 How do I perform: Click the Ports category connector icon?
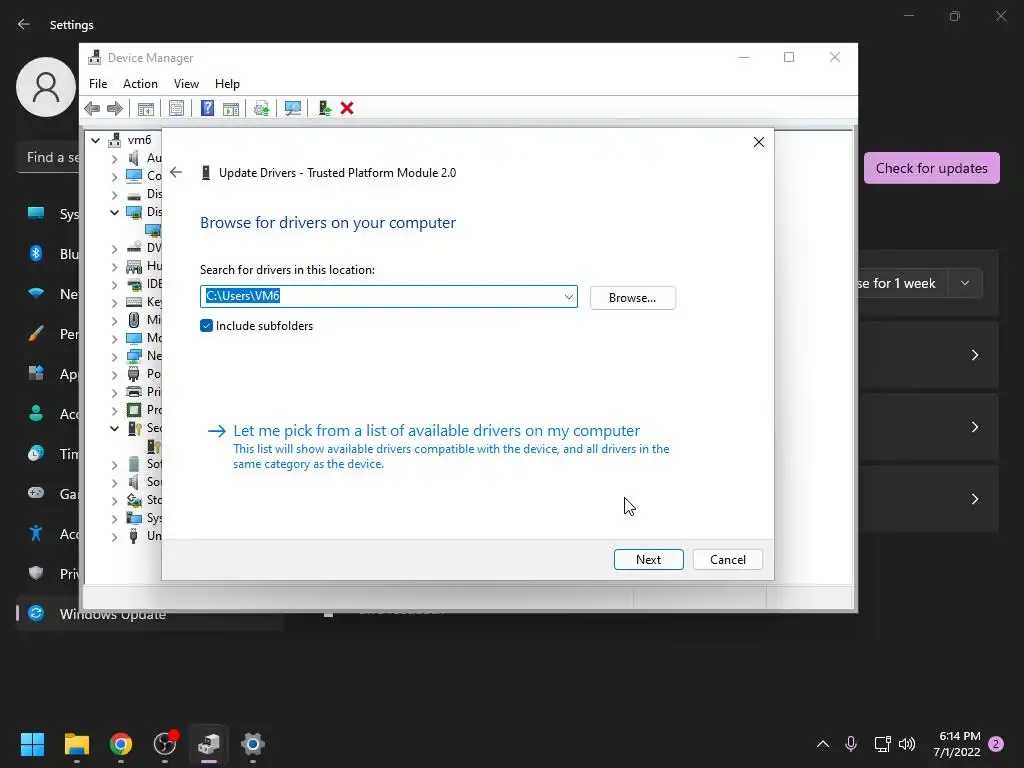click(x=134, y=374)
